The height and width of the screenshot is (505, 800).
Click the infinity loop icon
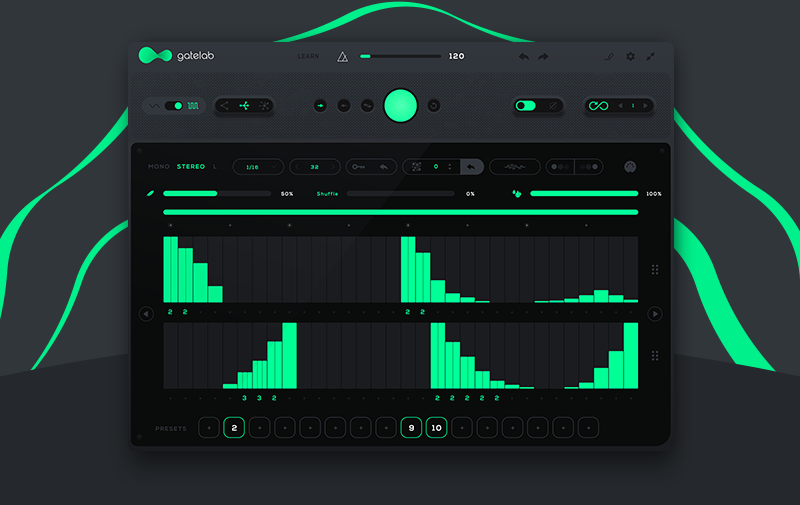(599, 105)
